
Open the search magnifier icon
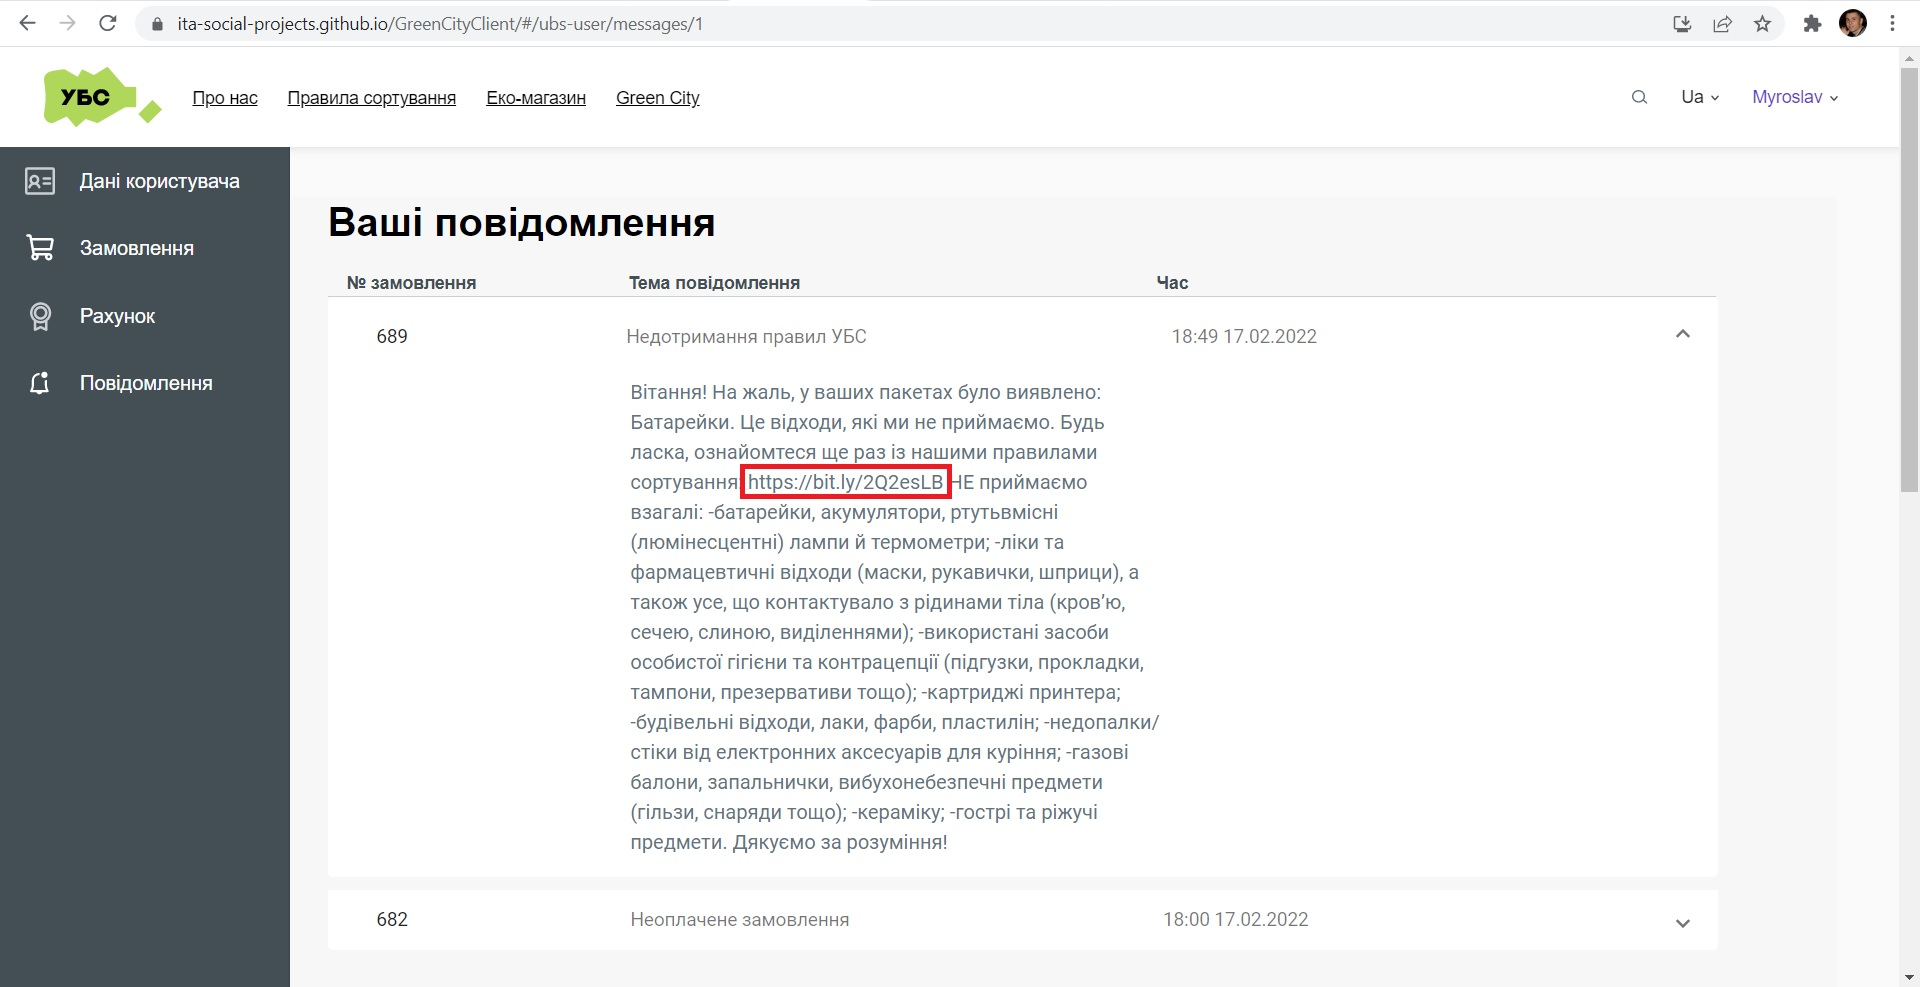(1639, 97)
